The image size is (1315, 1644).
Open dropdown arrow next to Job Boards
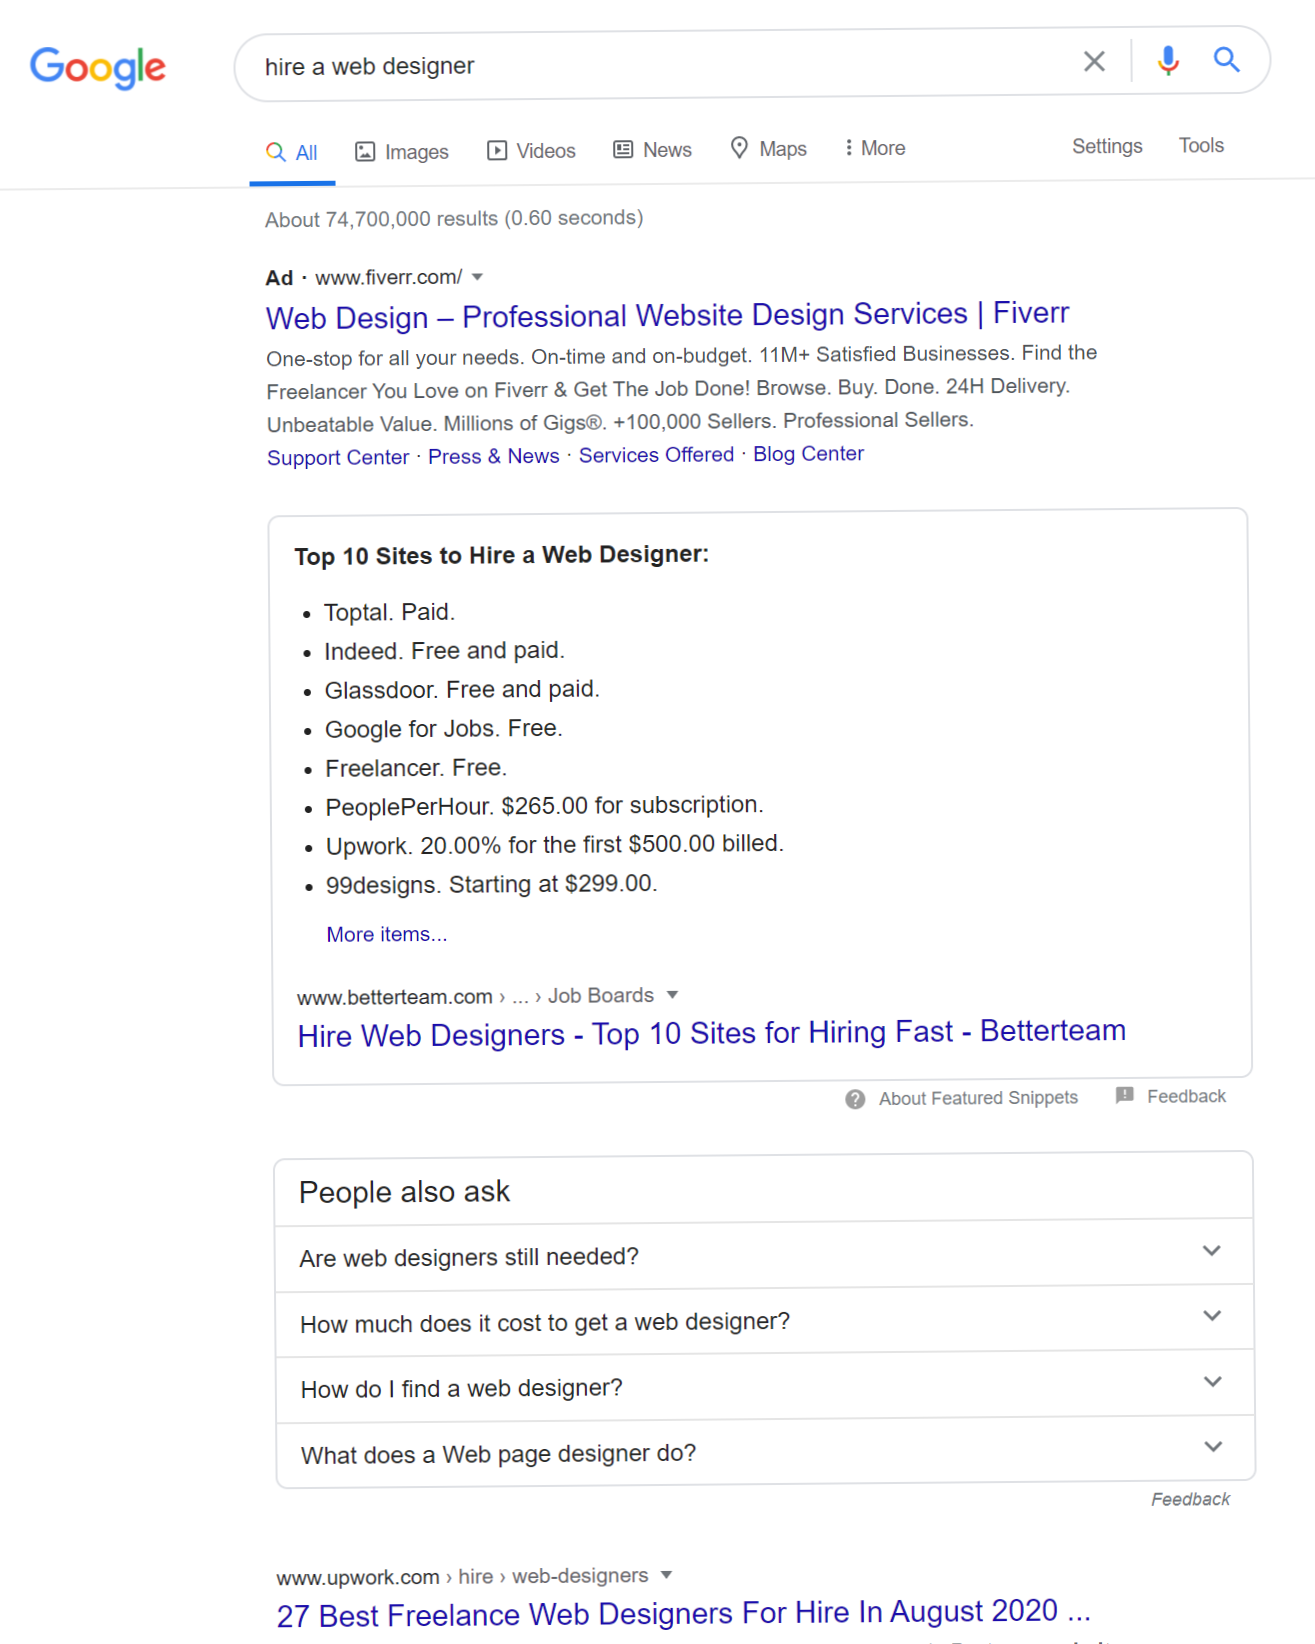point(672,995)
